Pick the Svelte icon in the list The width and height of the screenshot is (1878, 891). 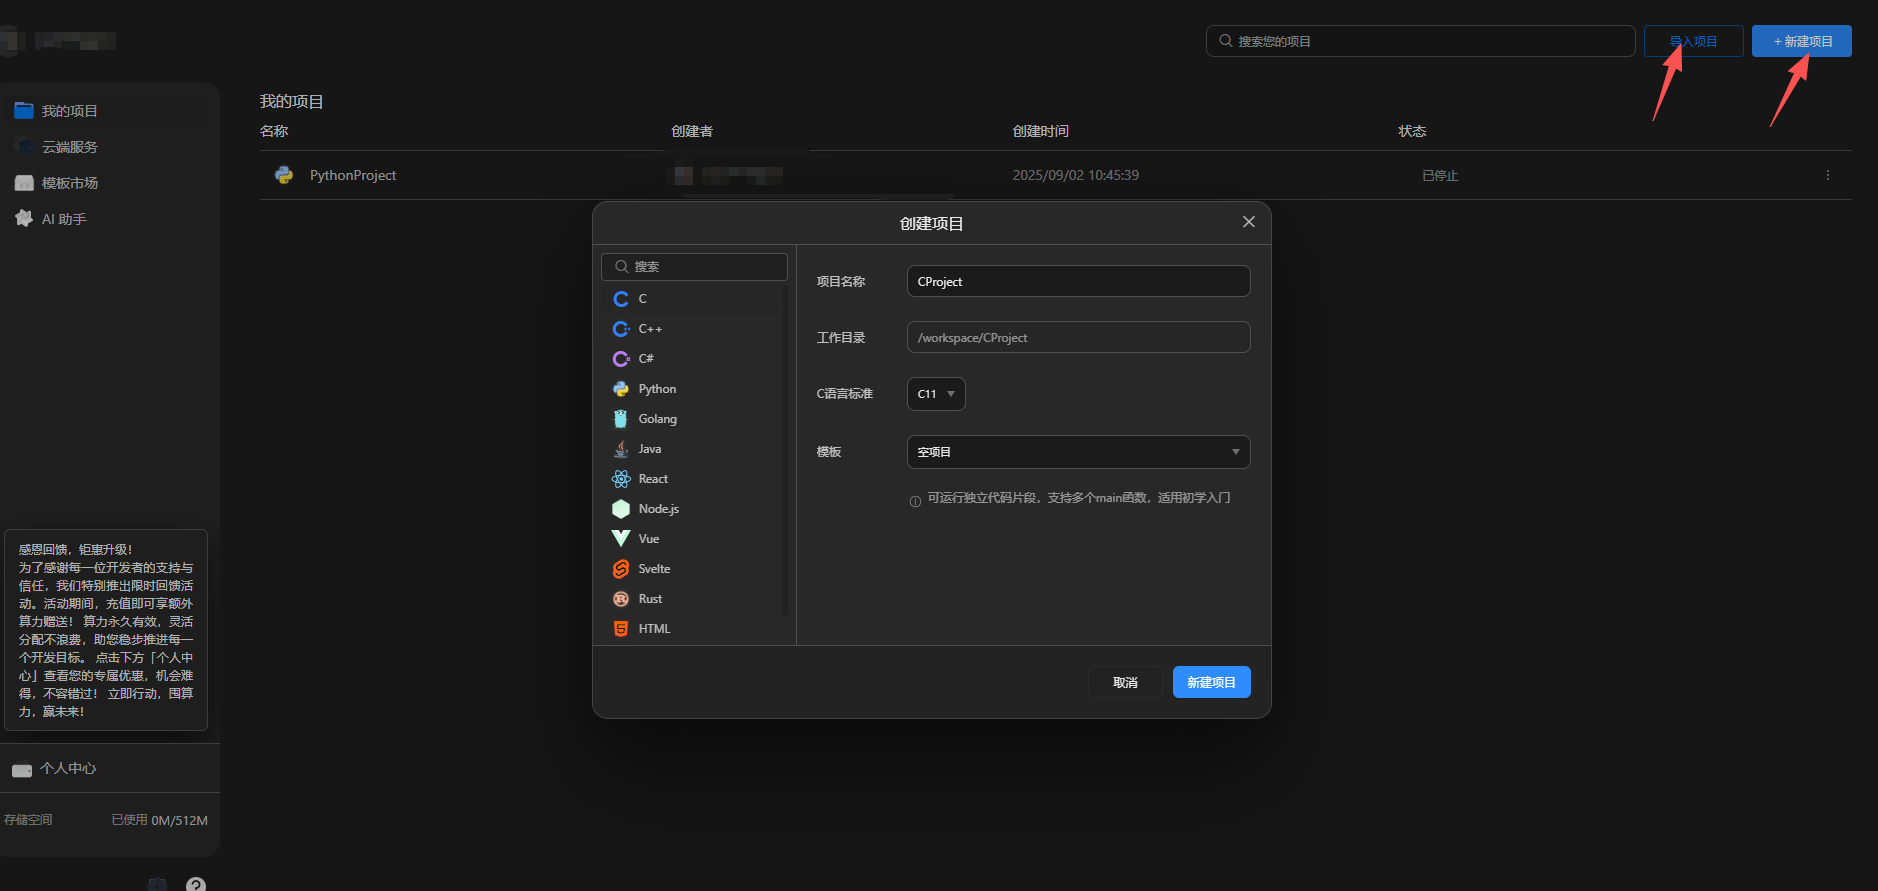(x=621, y=569)
